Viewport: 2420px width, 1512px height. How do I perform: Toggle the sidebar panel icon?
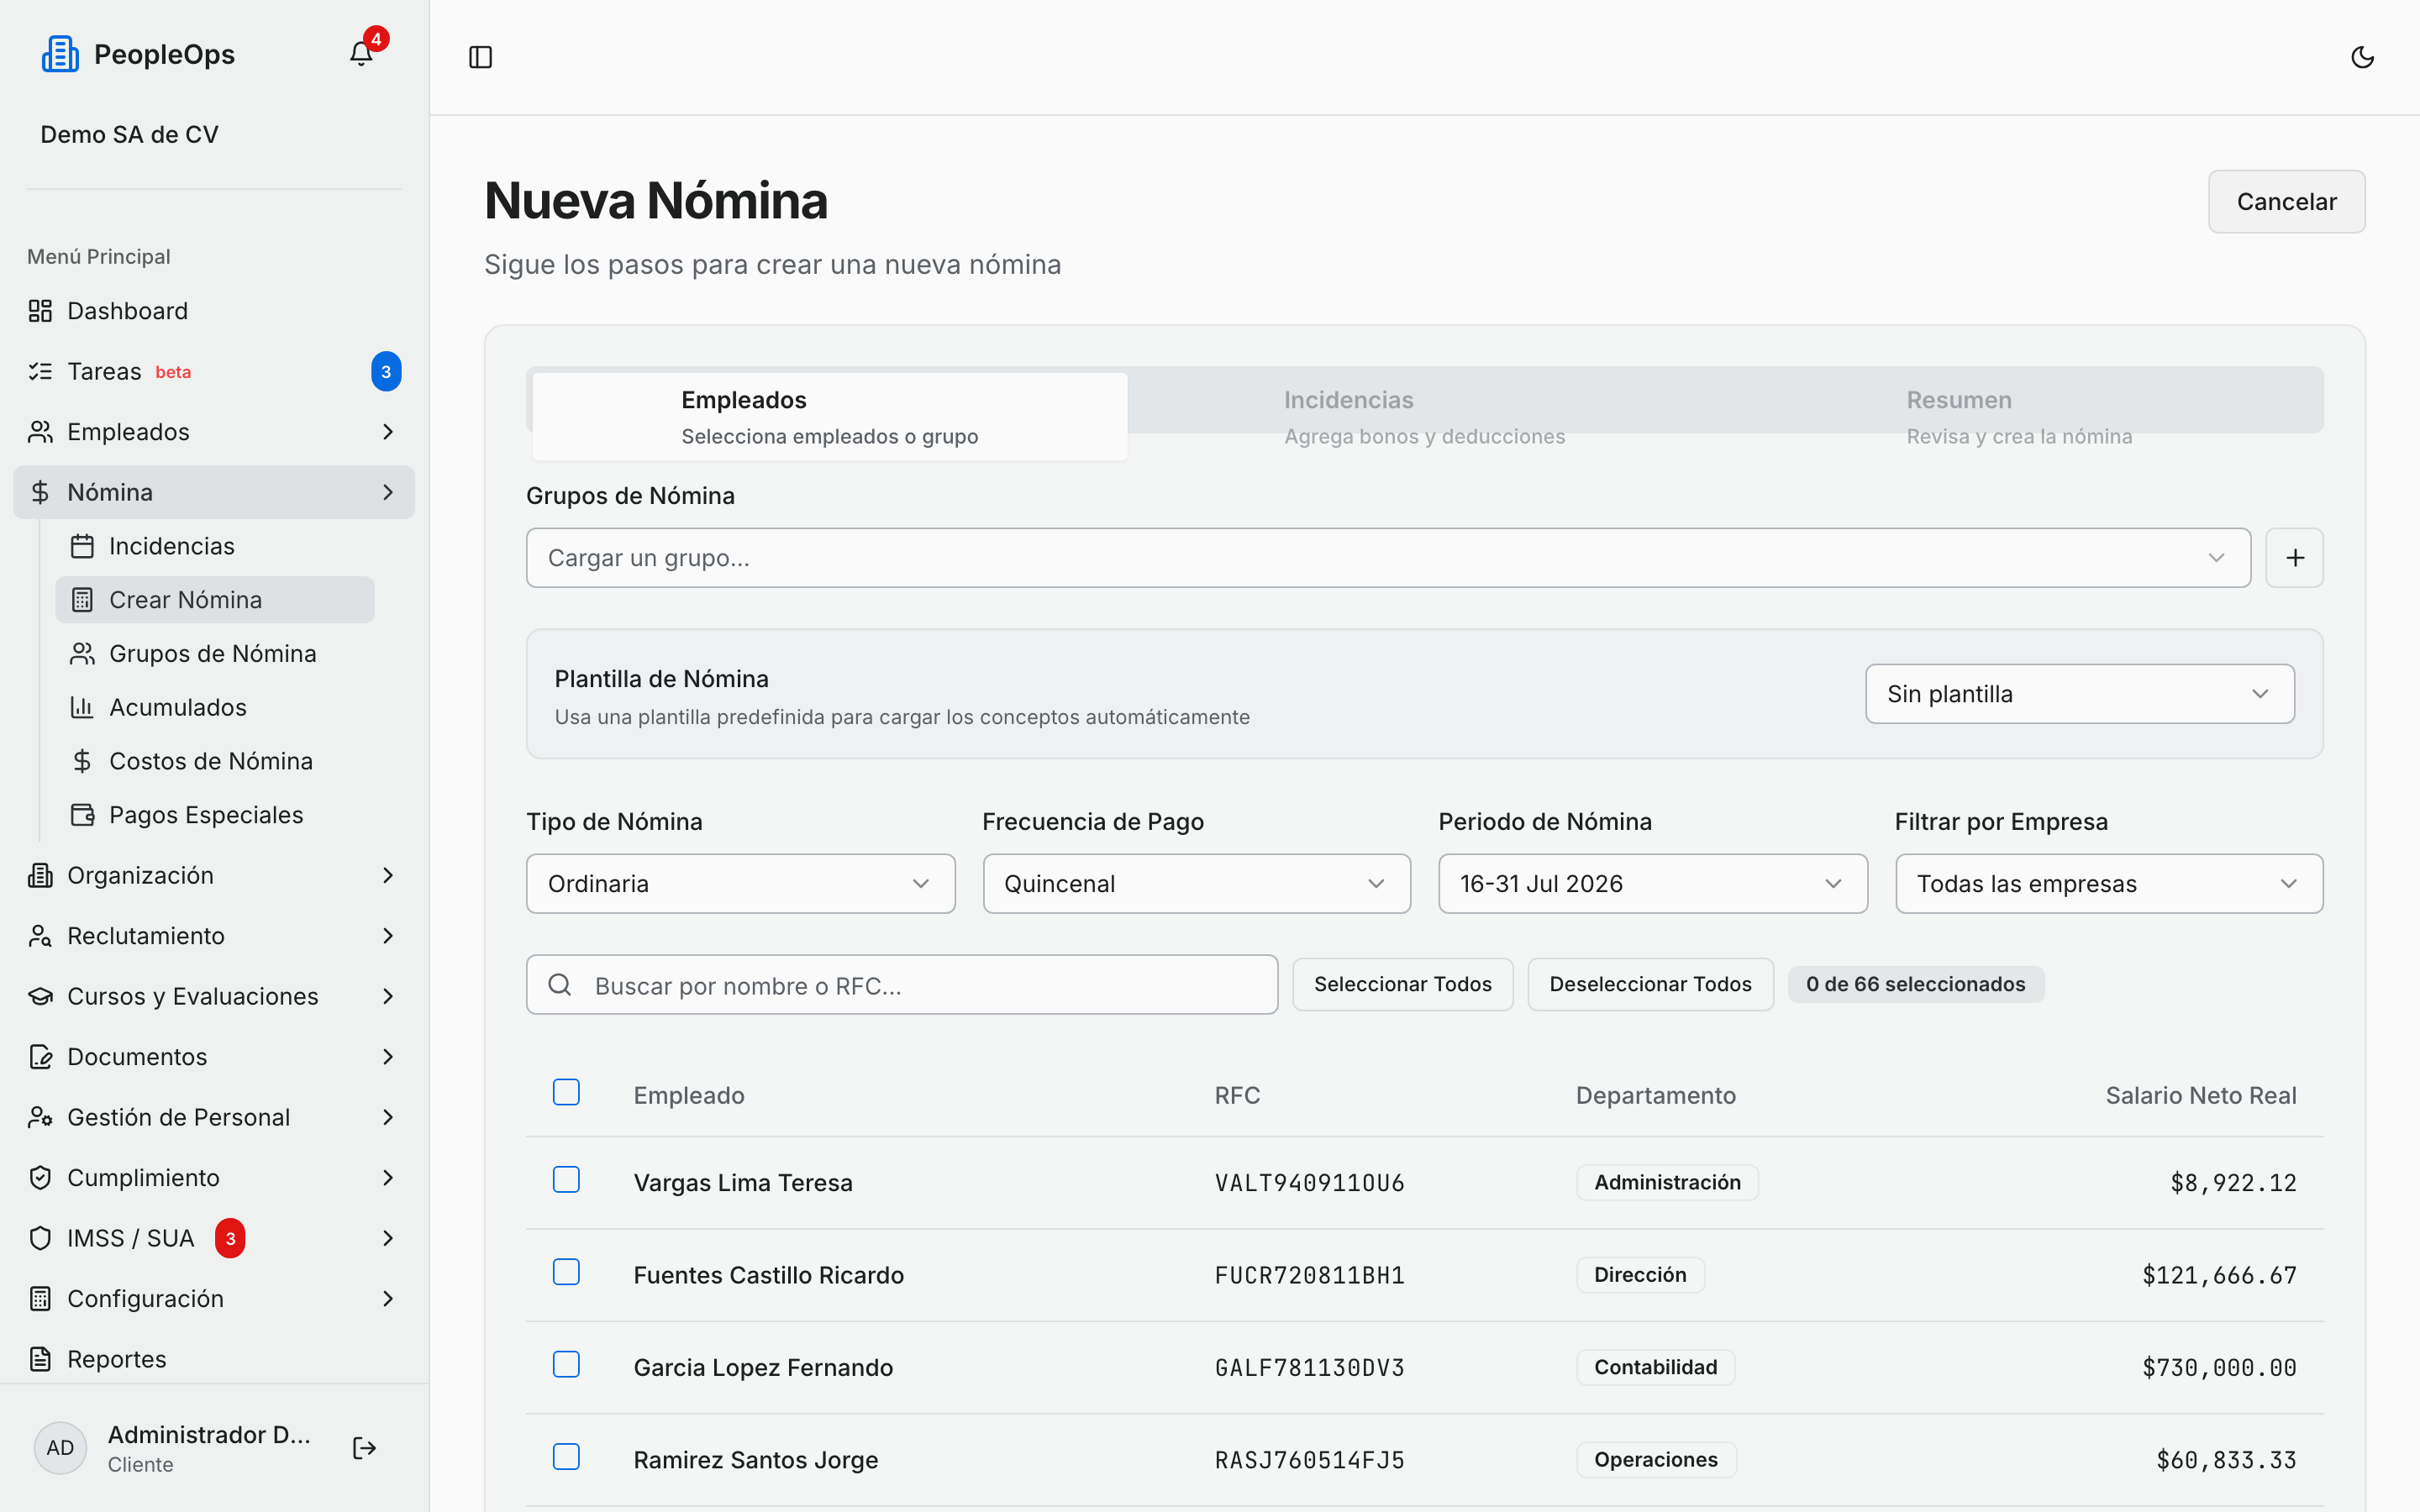point(481,57)
